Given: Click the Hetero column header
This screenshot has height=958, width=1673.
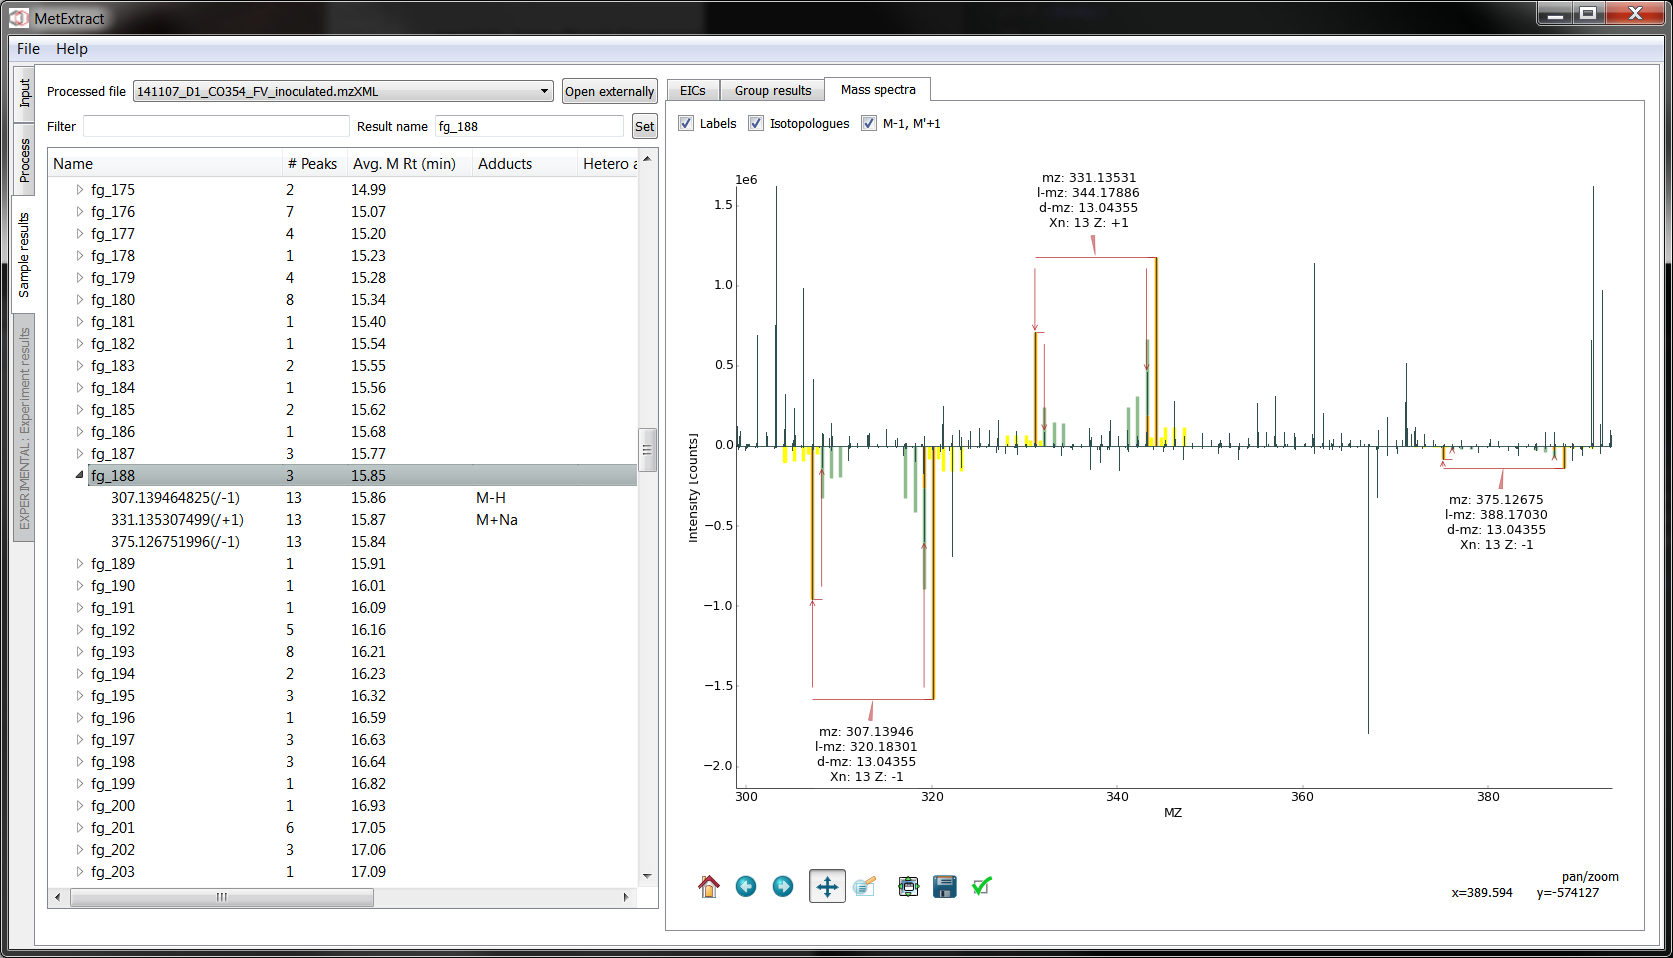Looking at the screenshot, I should [608, 163].
